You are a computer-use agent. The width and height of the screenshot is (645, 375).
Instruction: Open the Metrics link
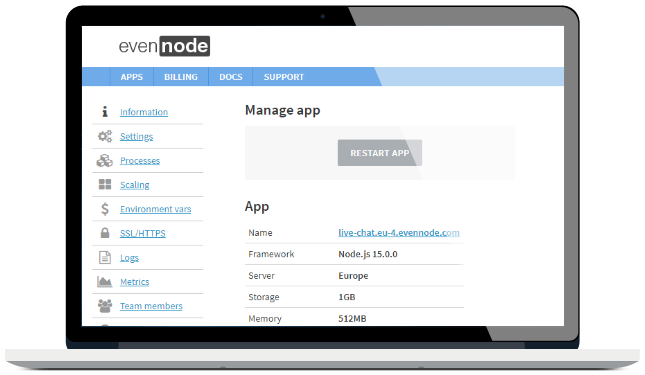coord(135,282)
